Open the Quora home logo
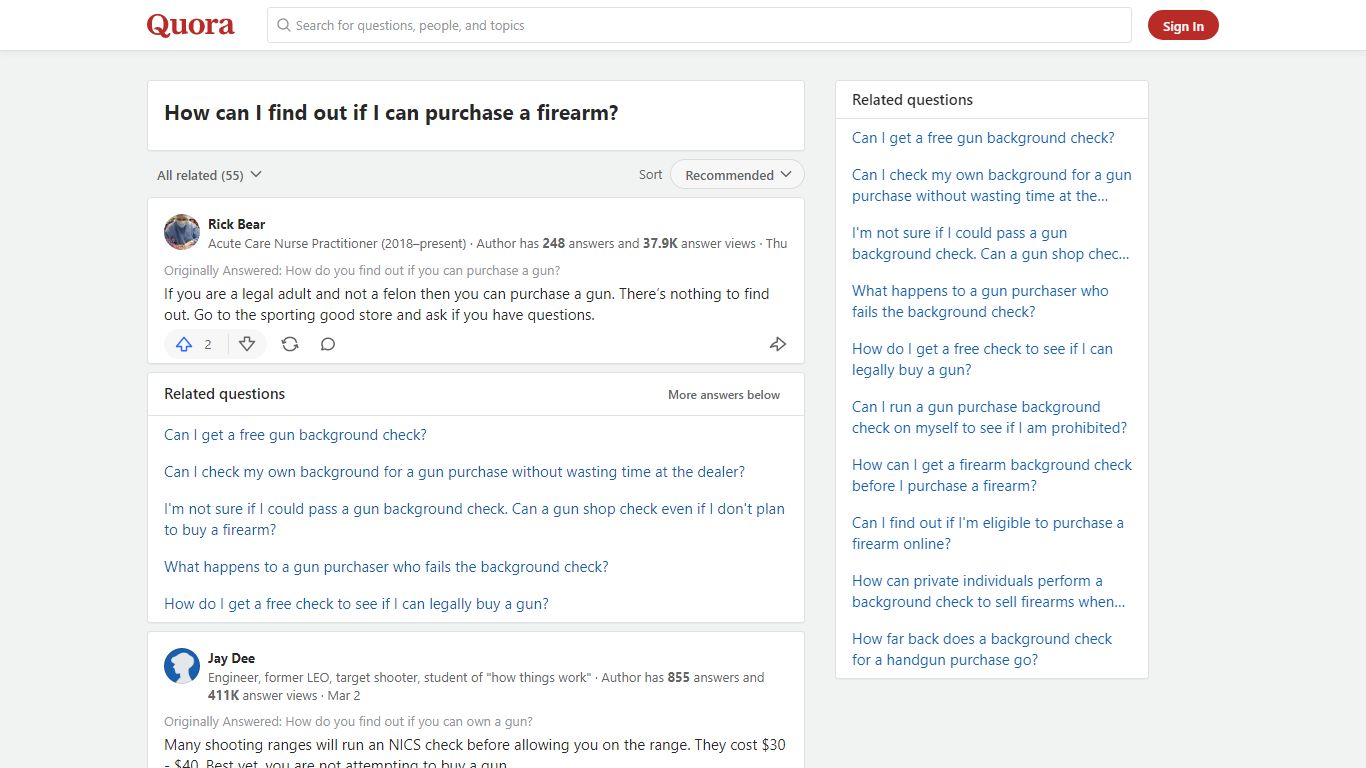Screen dimensions: 1366x768 pos(190,25)
